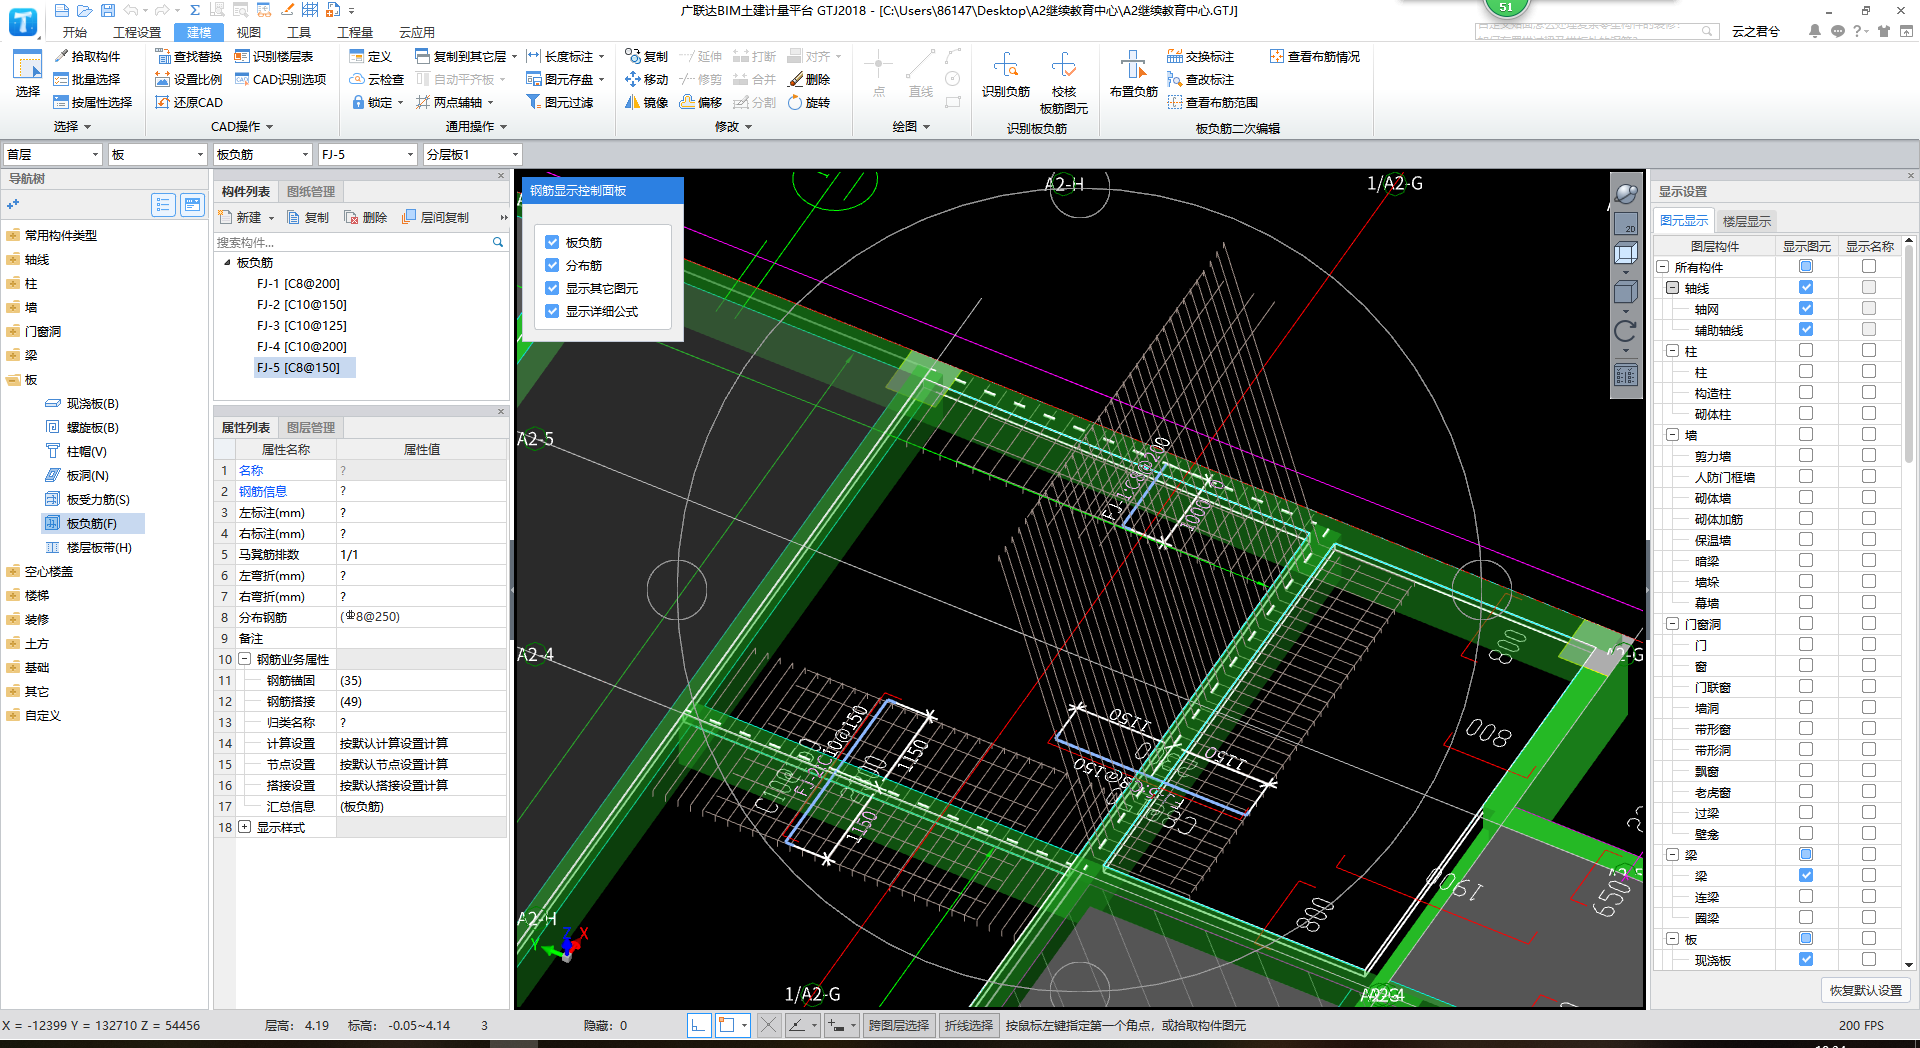
Task: Click the rotate view icon in viewport toolbar
Action: coord(1626,331)
